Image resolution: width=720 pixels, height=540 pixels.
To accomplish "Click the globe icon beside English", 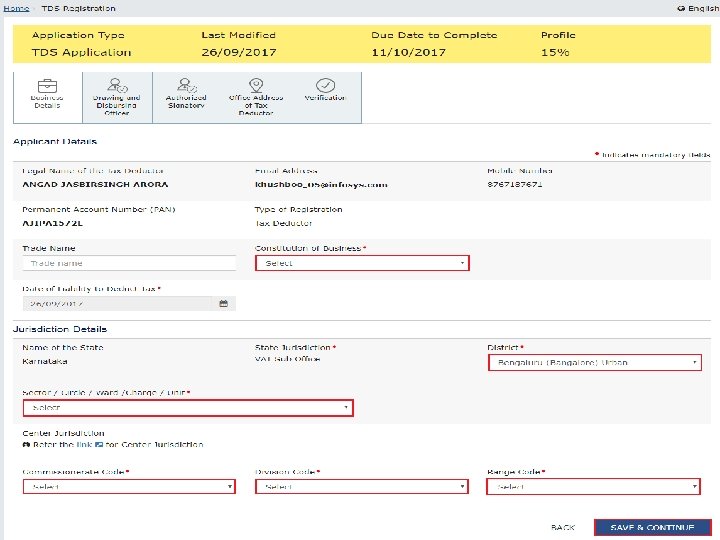I will (x=681, y=8).
